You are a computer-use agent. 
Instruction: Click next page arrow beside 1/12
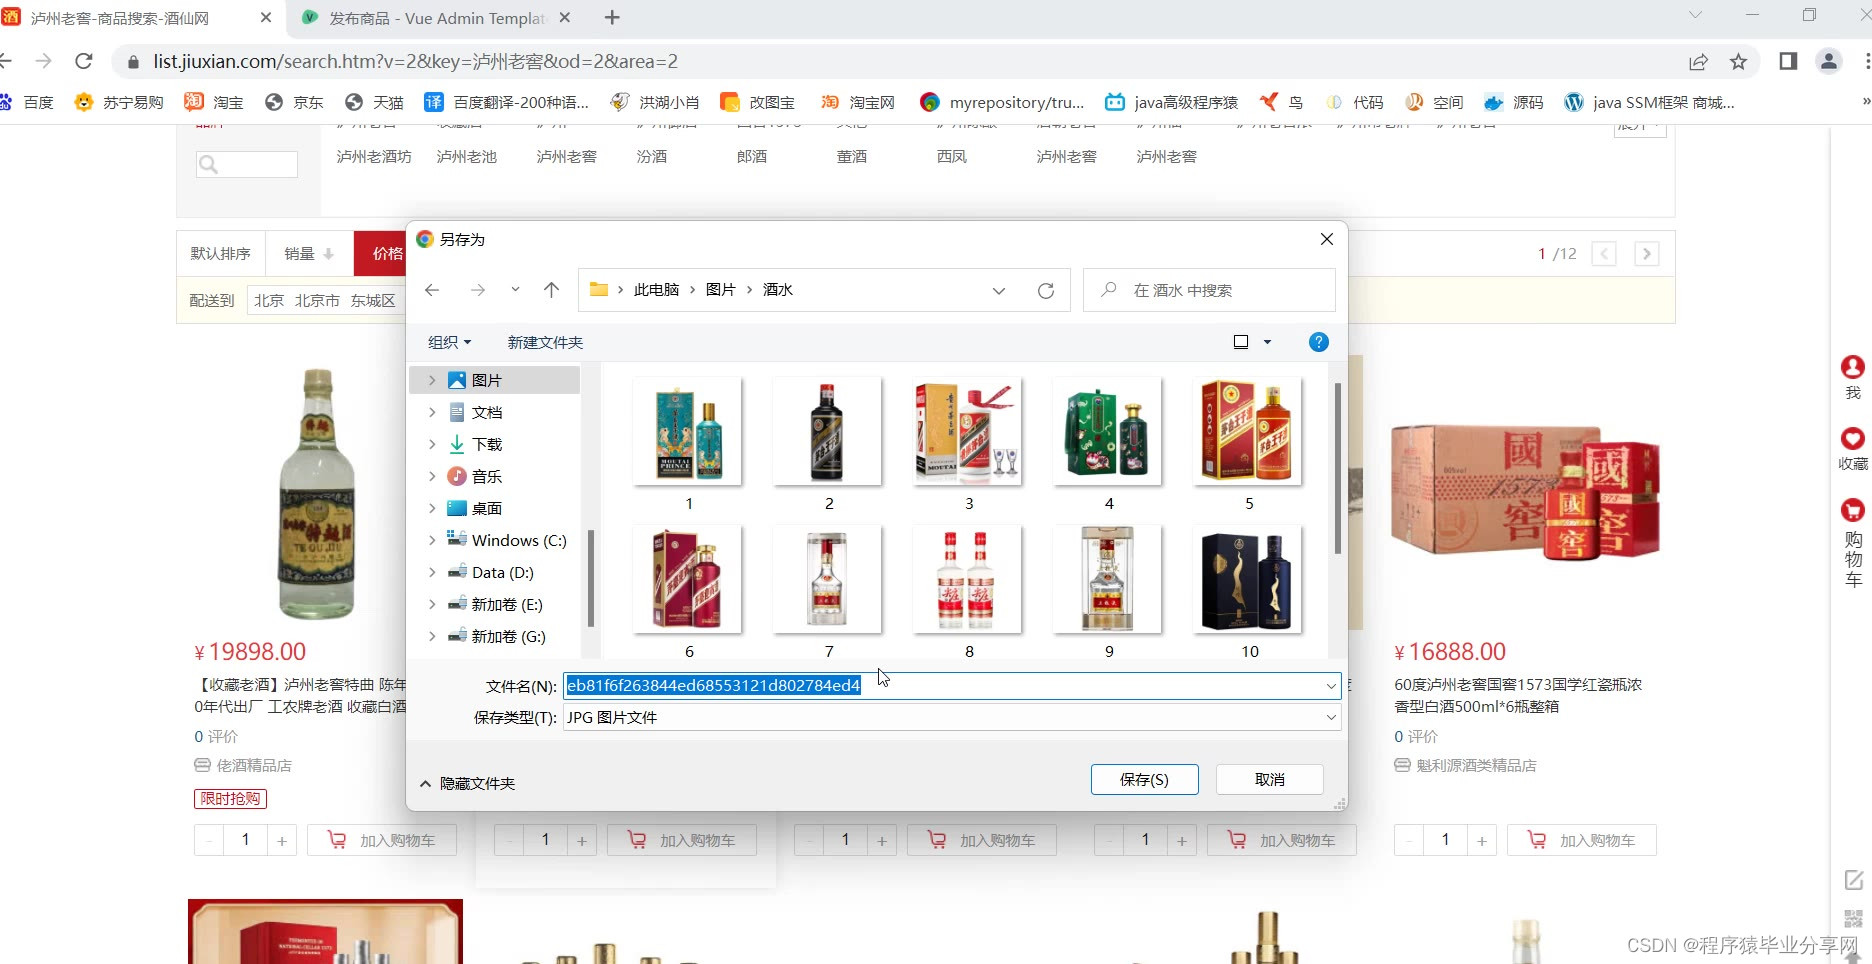tap(1646, 254)
